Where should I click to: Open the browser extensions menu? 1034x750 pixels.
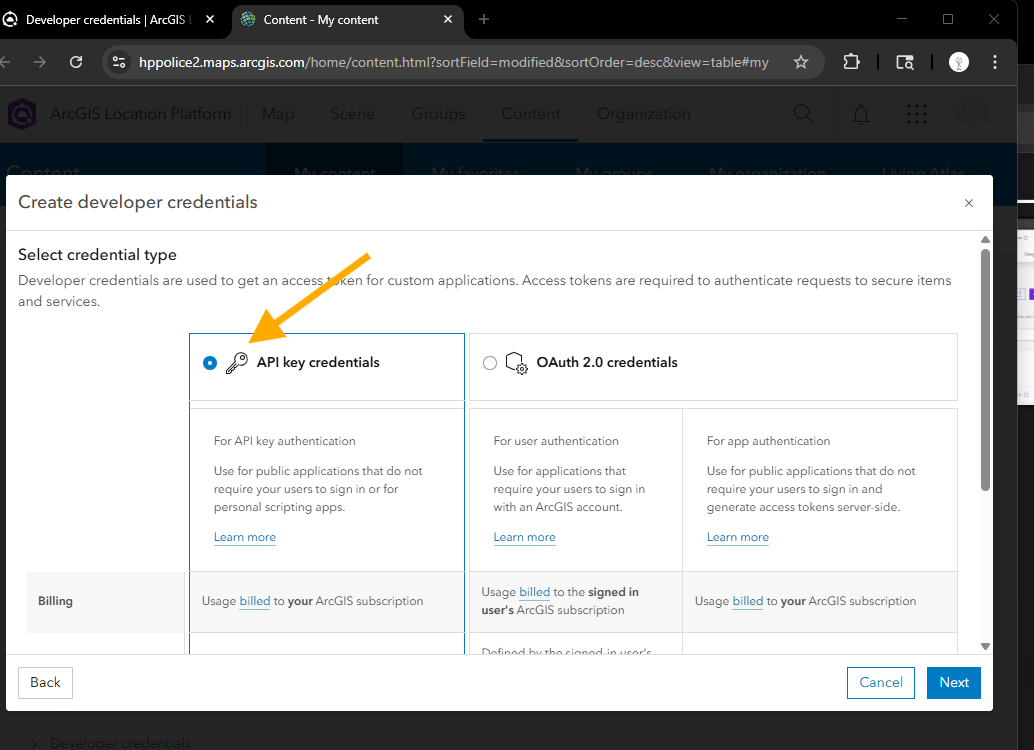tap(851, 62)
